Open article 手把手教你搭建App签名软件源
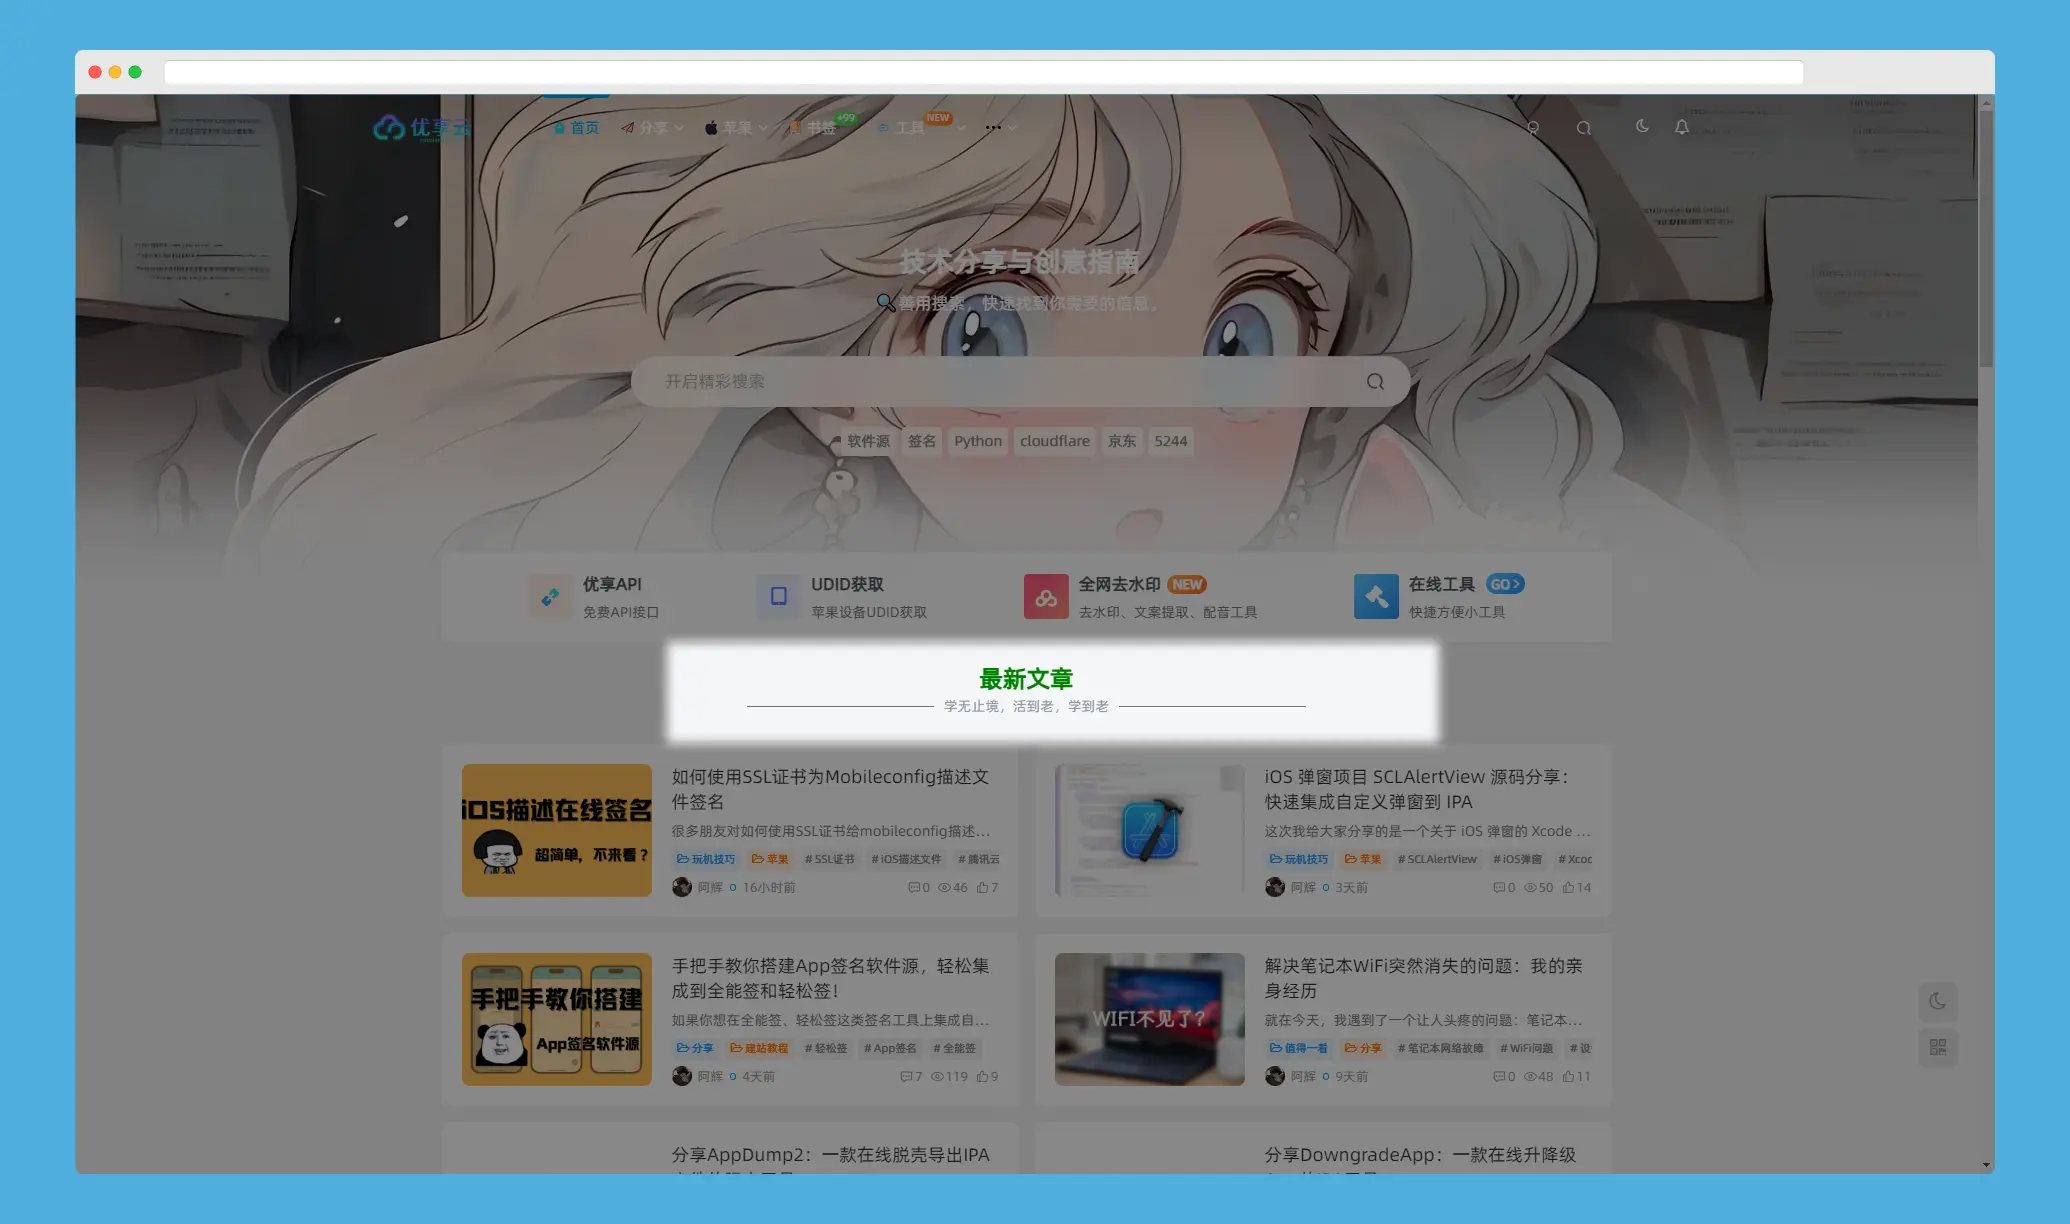The height and width of the screenshot is (1224, 2070). click(830, 978)
